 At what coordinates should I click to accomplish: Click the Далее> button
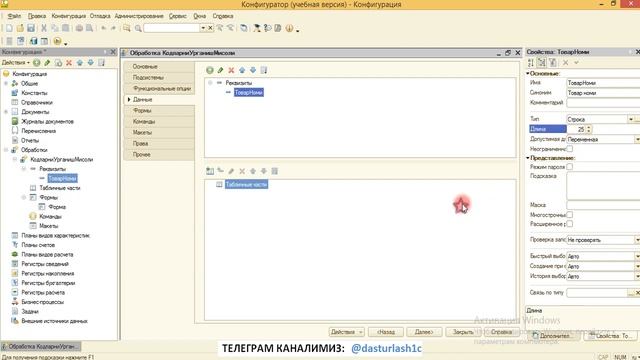pyautogui.click(x=424, y=332)
